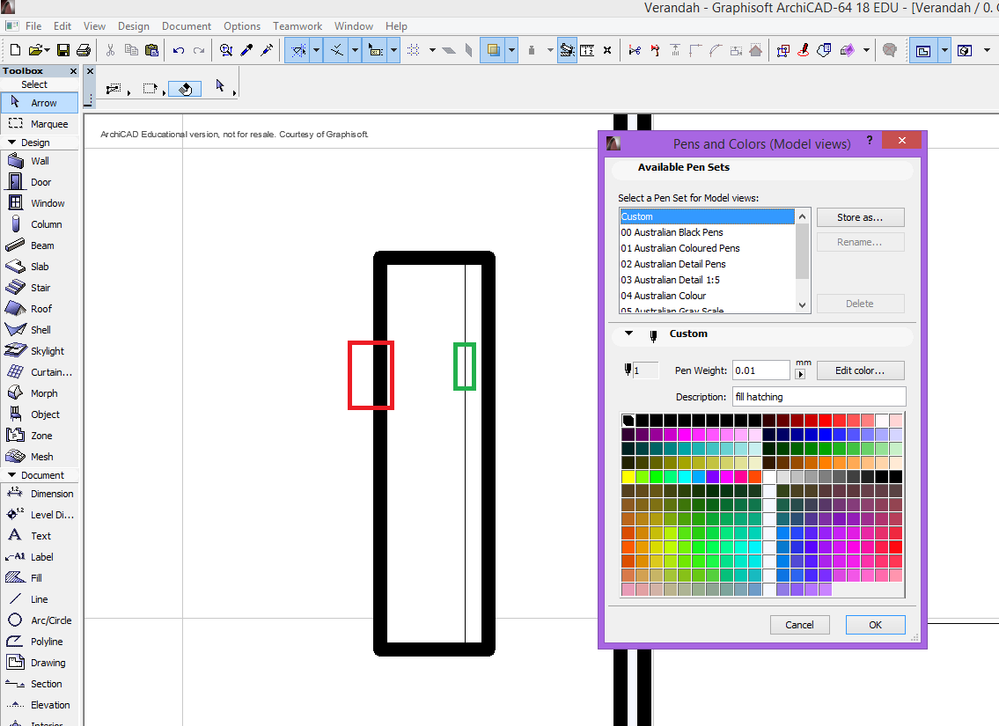Open the Options menu
The height and width of the screenshot is (726, 999).
click(242, 26)
